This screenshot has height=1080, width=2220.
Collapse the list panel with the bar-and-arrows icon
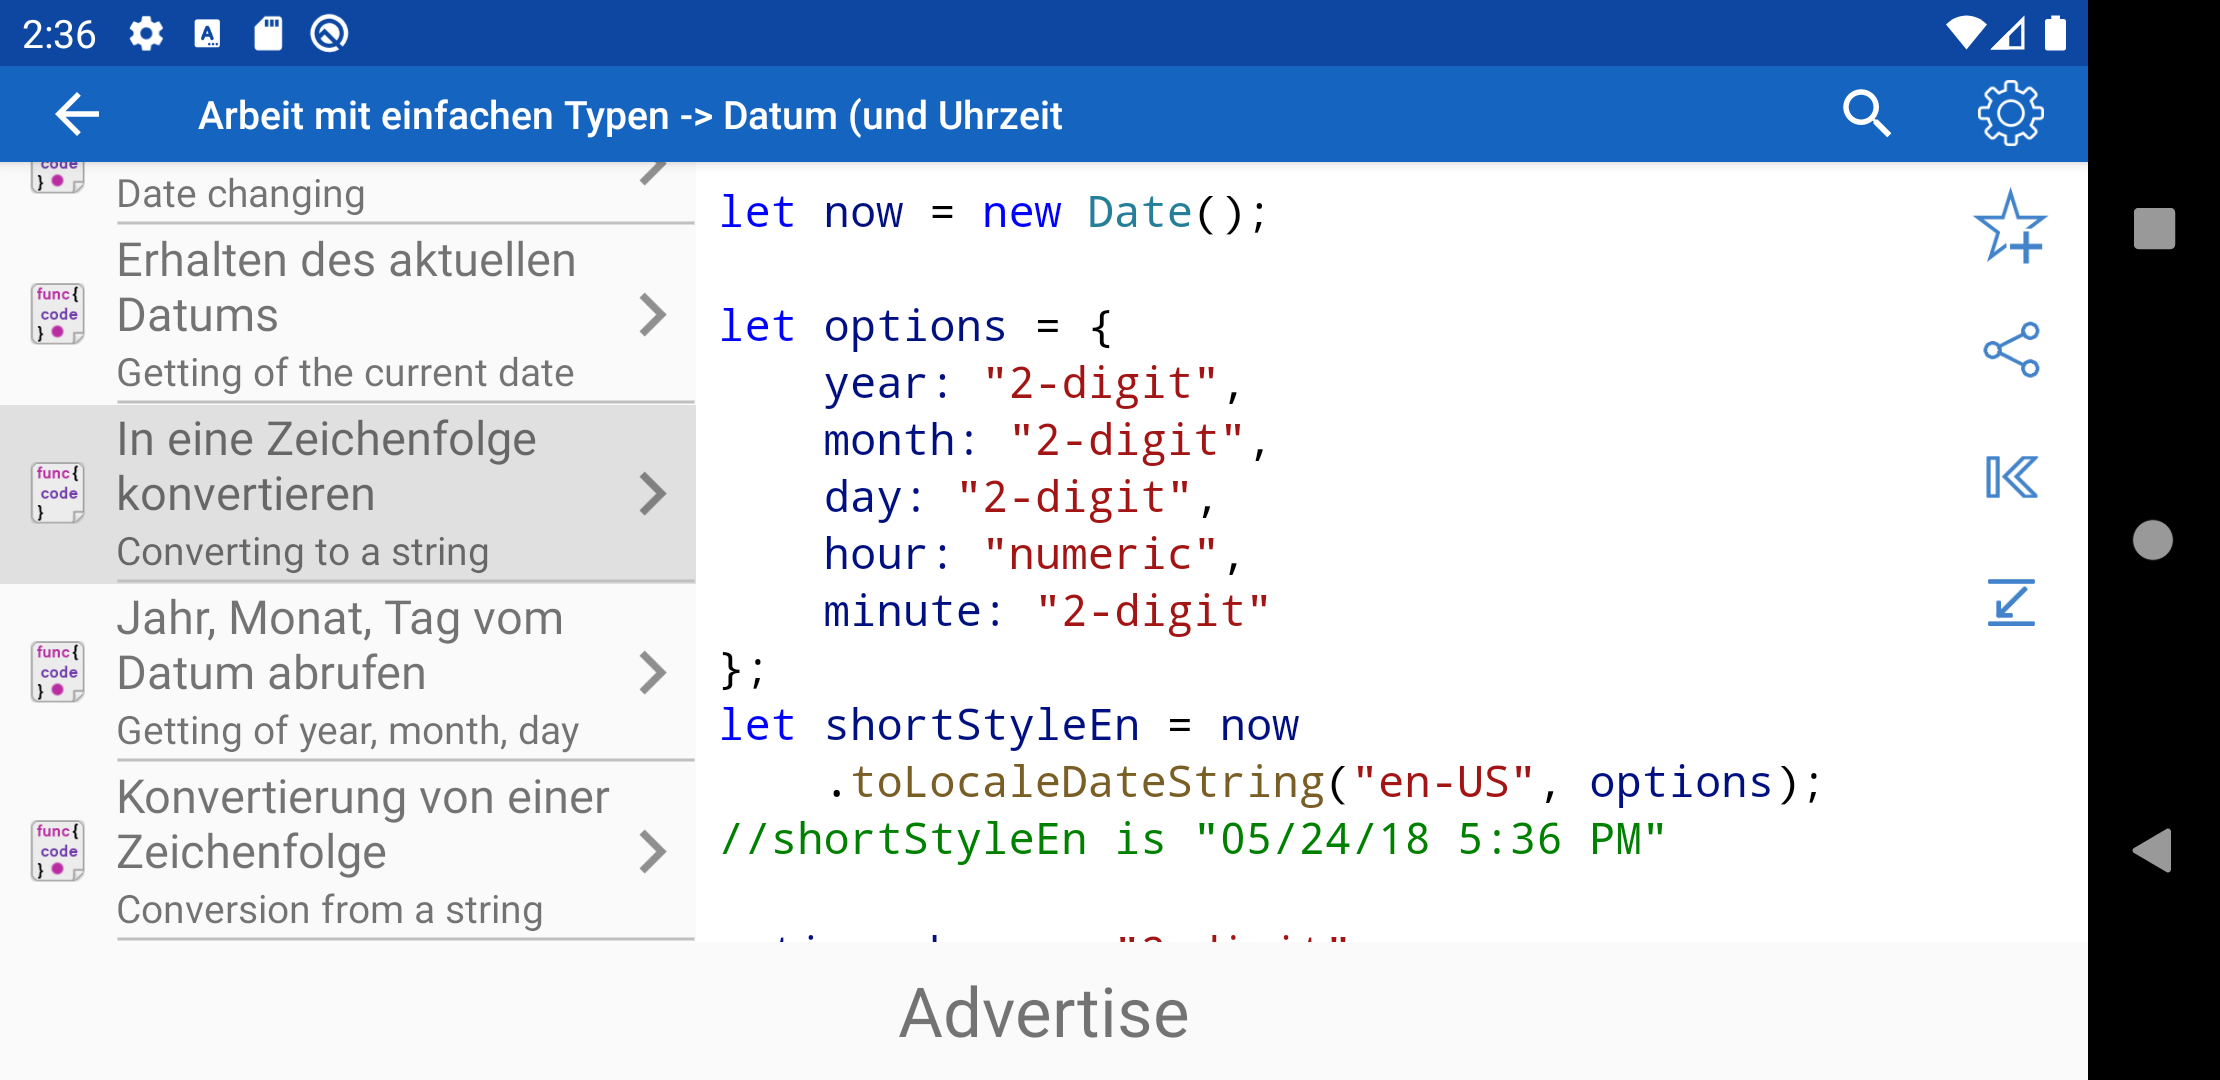click(x=2011, y=477)
